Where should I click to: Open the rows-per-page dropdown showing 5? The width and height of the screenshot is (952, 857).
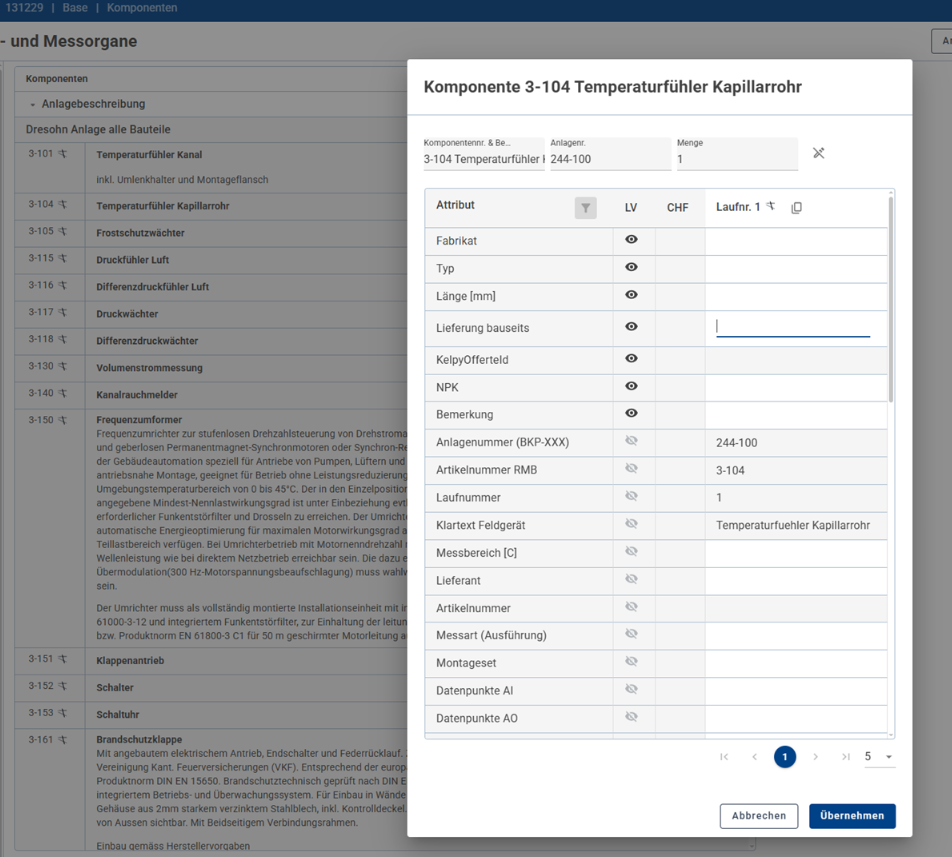click(879, 757)
